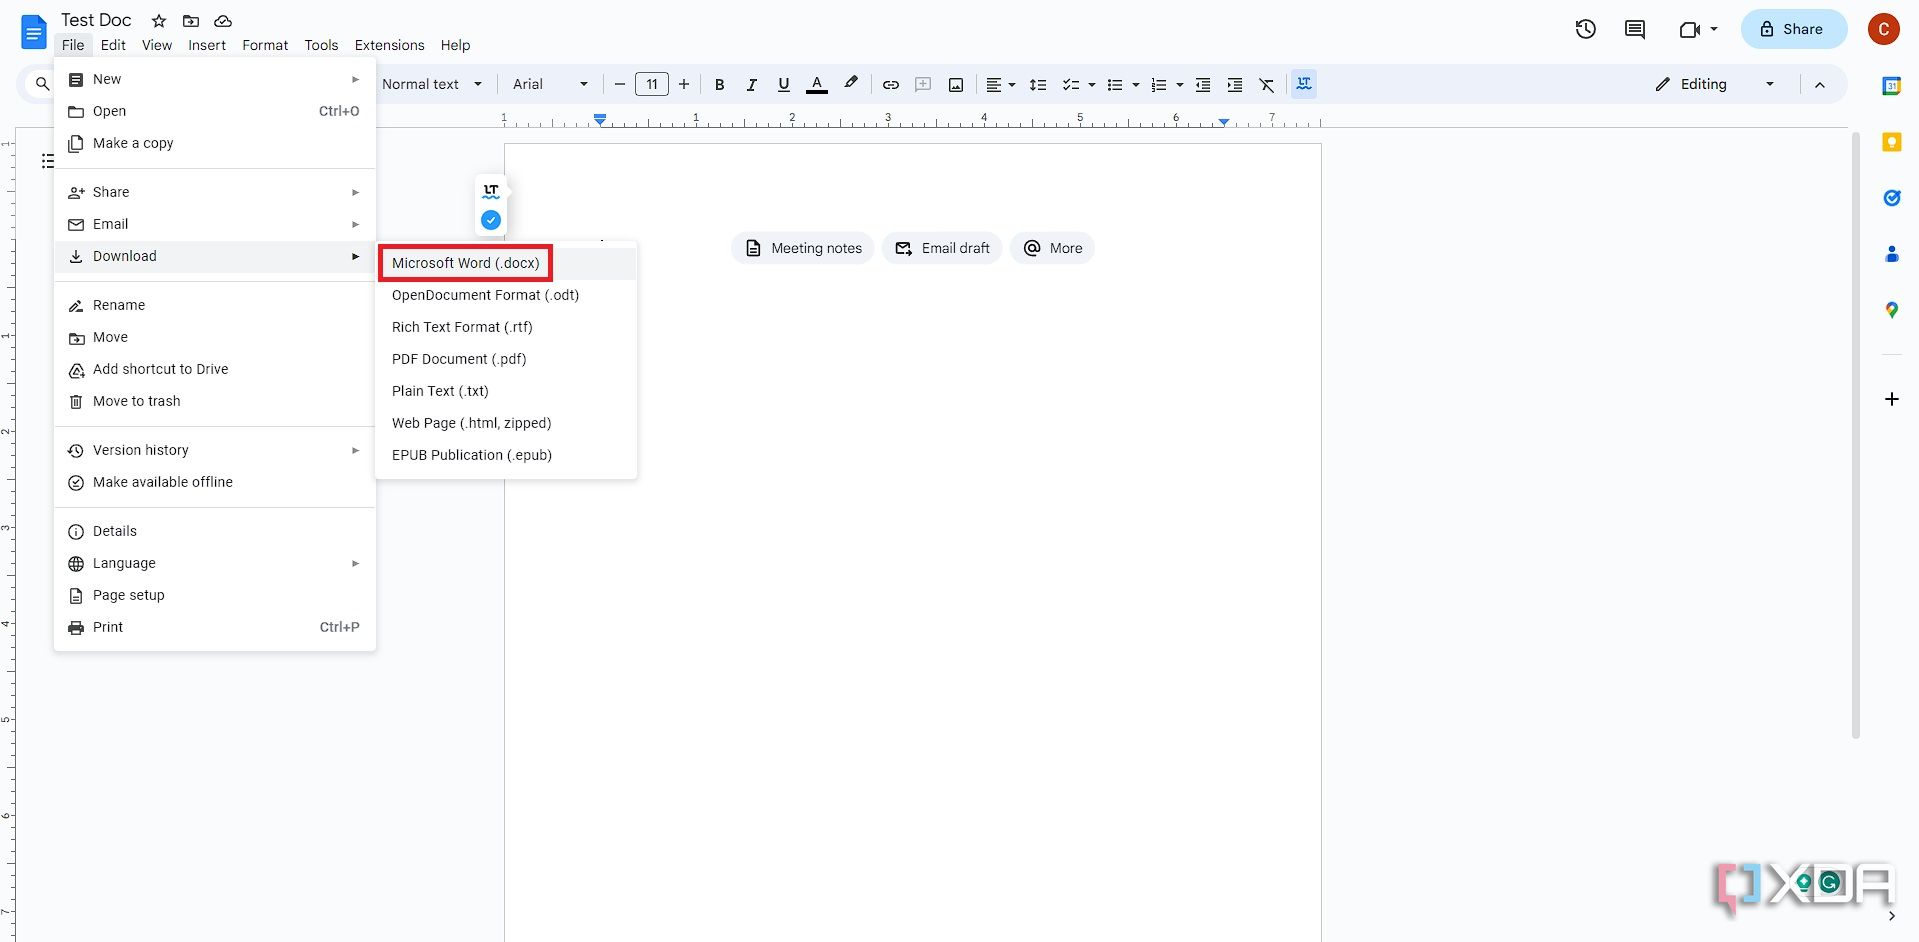Open paragraph style Normal text dropdown
The height and width of the screenshot is (942, 1919).
point(432,84)
